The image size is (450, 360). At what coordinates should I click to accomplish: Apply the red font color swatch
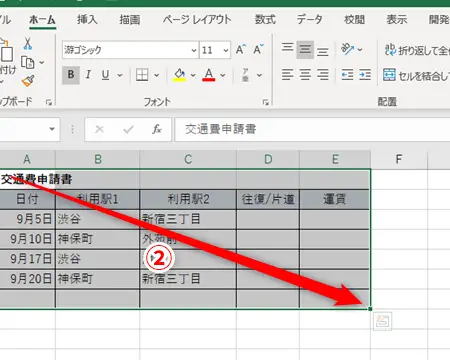[209, 75]
